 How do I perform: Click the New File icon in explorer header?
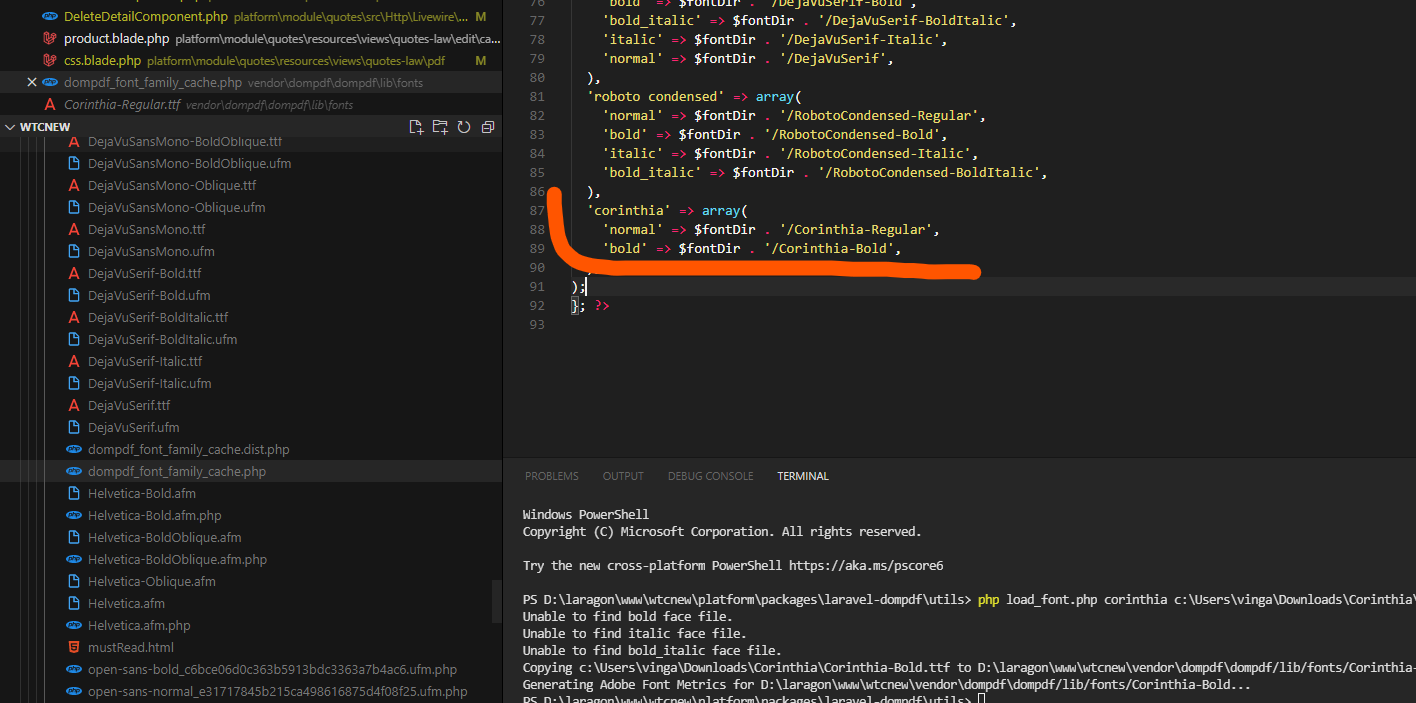(x=417, y=127)
